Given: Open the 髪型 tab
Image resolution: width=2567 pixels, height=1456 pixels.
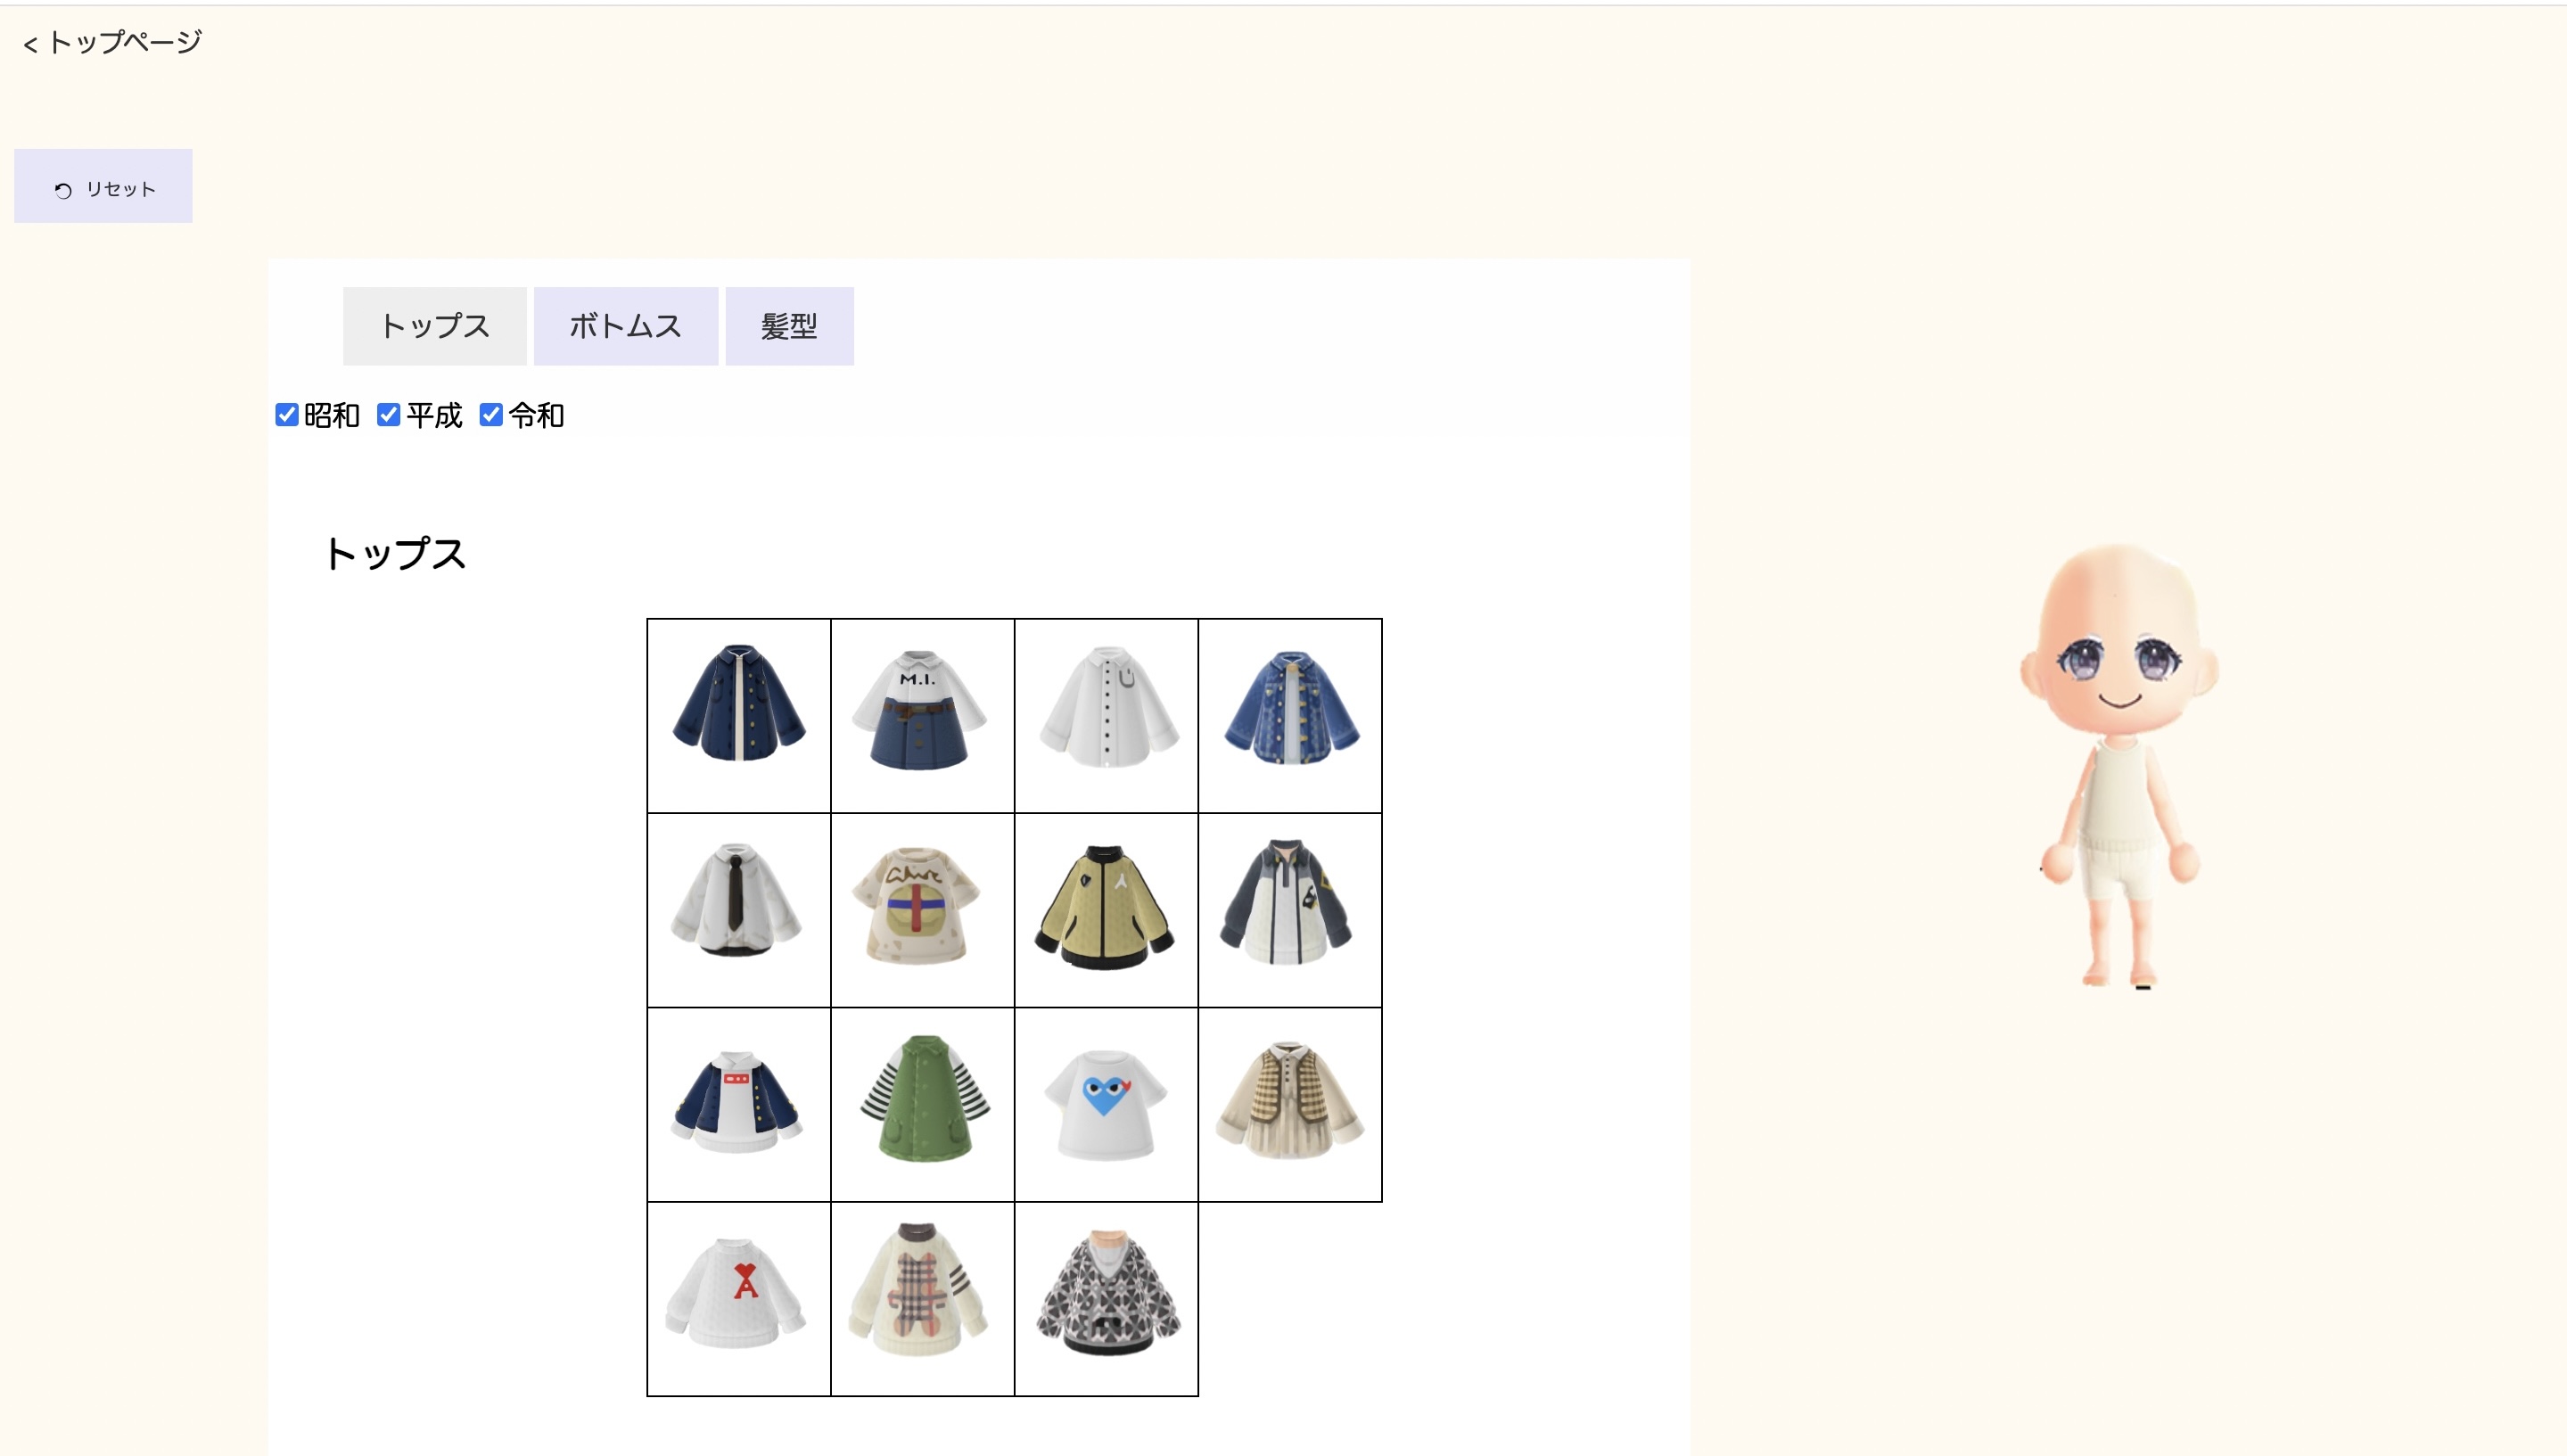Looking at the screenshot, I should 789,326.
